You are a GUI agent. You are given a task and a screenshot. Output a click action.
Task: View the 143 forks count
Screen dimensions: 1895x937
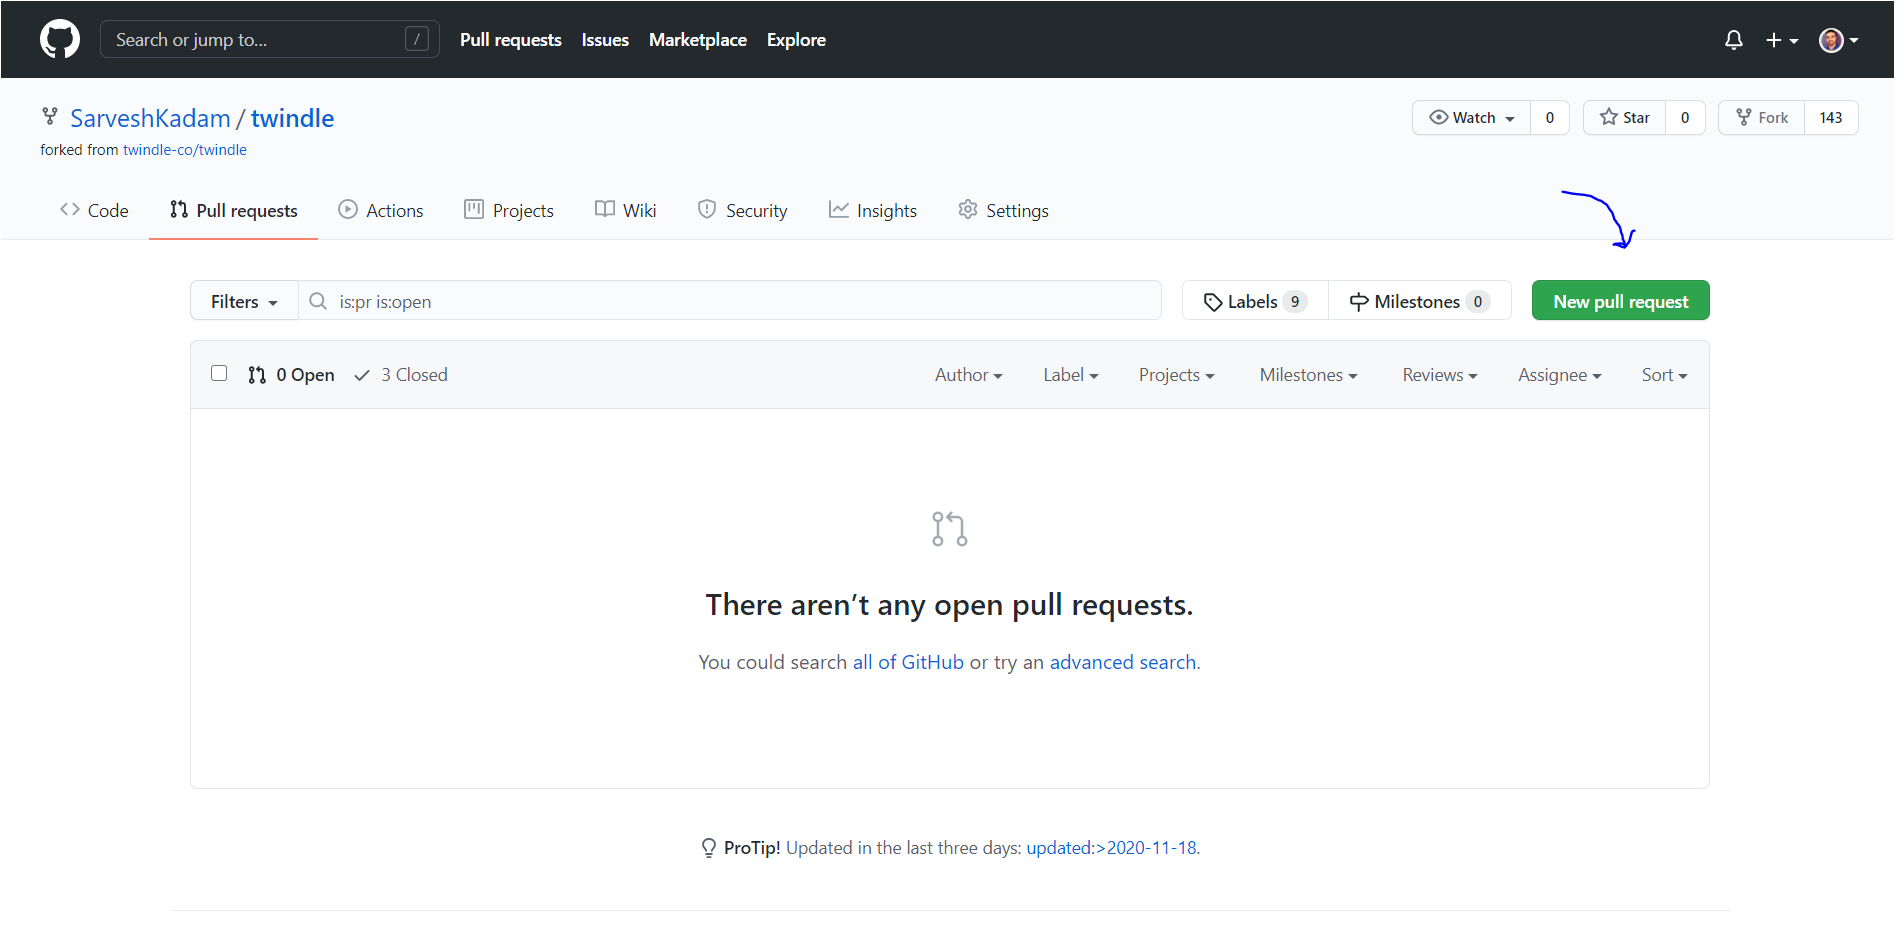click(1831, 118)
